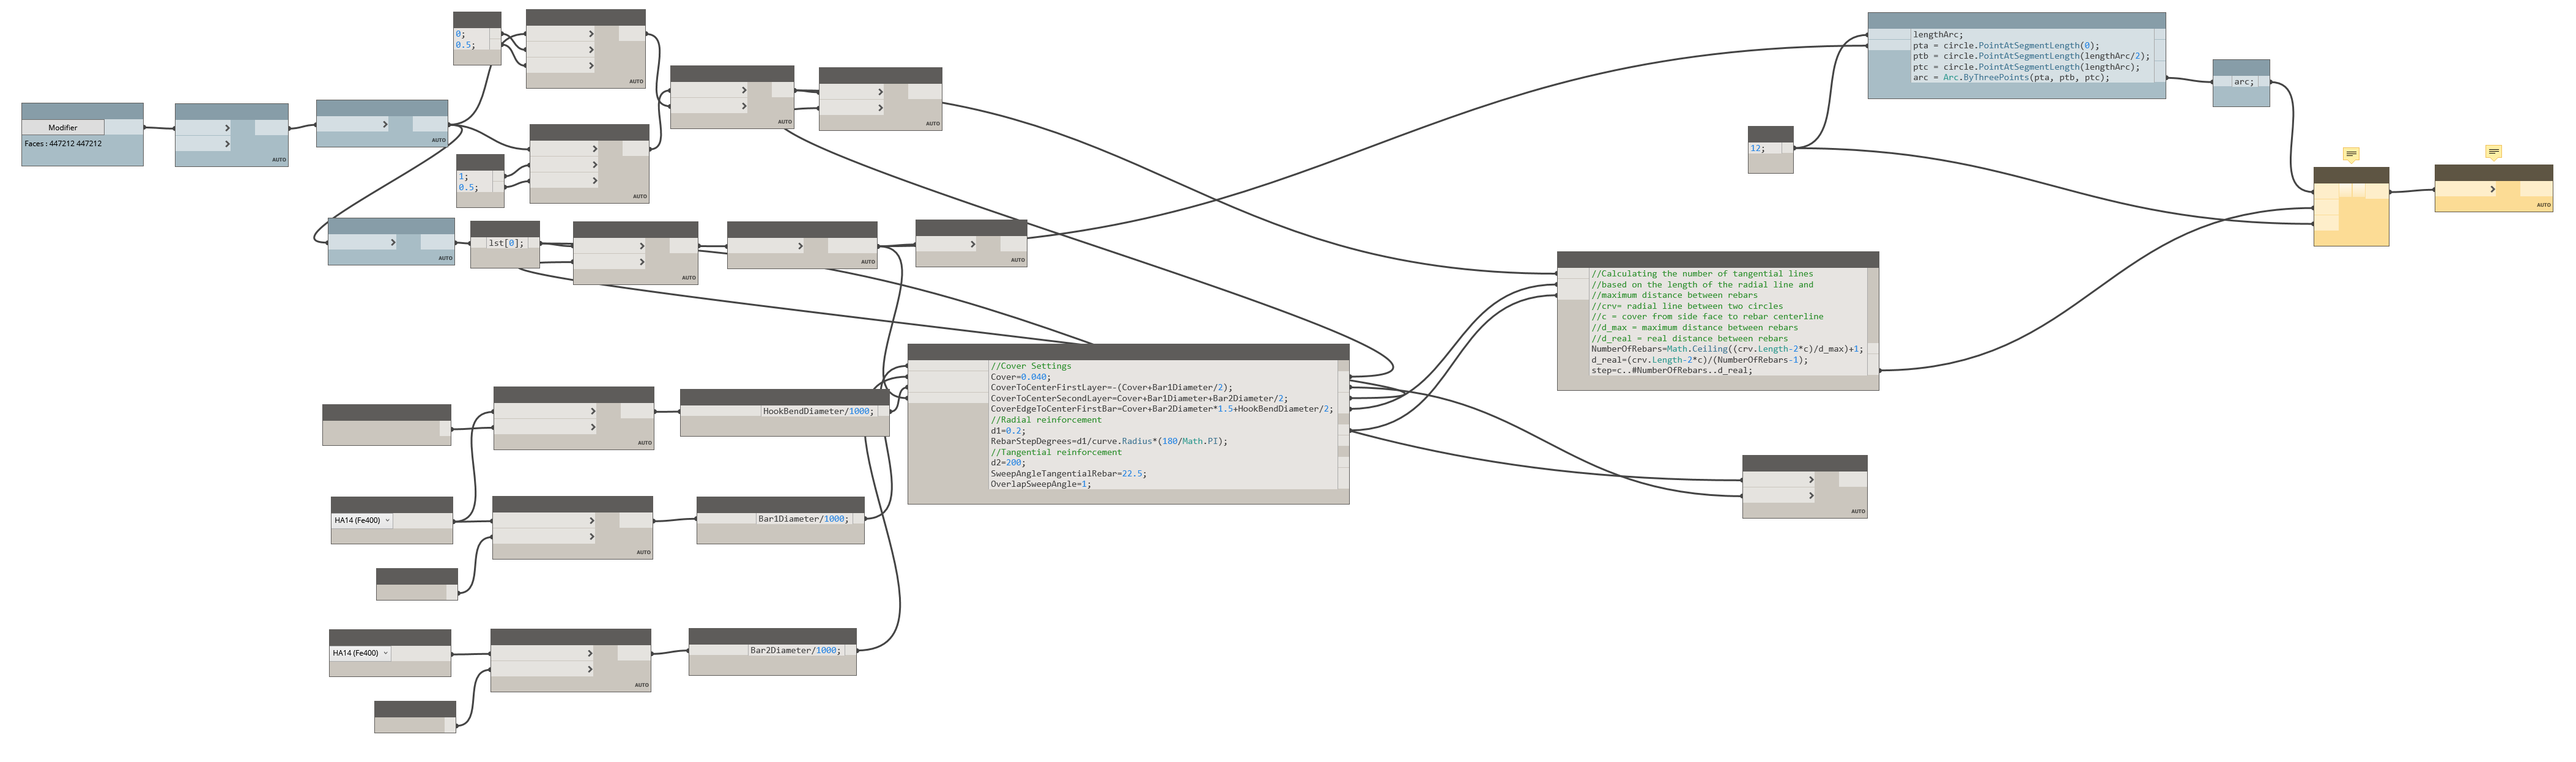Click the arc; code block
Viewport: 2576px width, 762px height.
pyautogui.click(x=2243, y=82)
